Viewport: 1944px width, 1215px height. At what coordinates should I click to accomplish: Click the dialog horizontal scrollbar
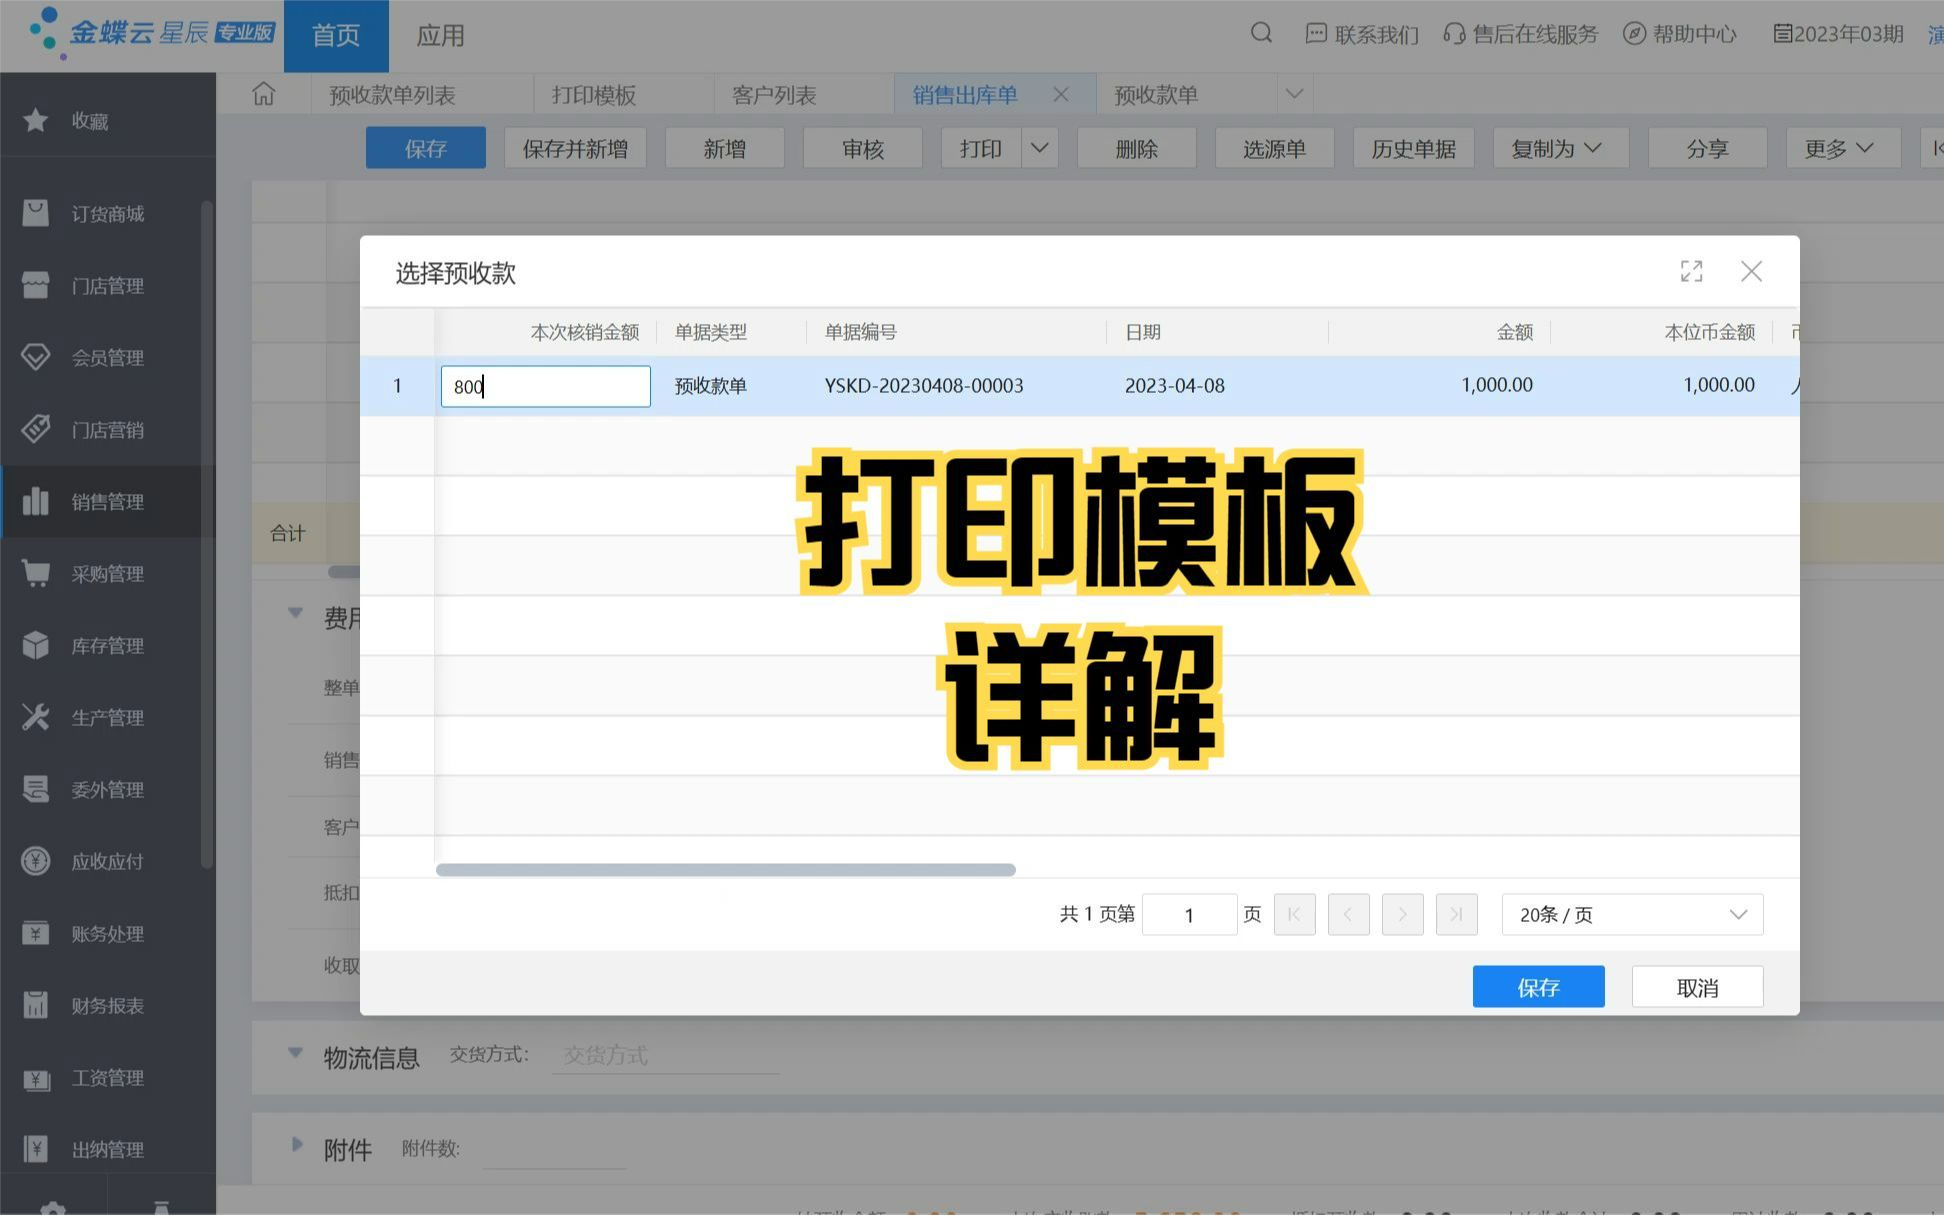pos(726,869)
